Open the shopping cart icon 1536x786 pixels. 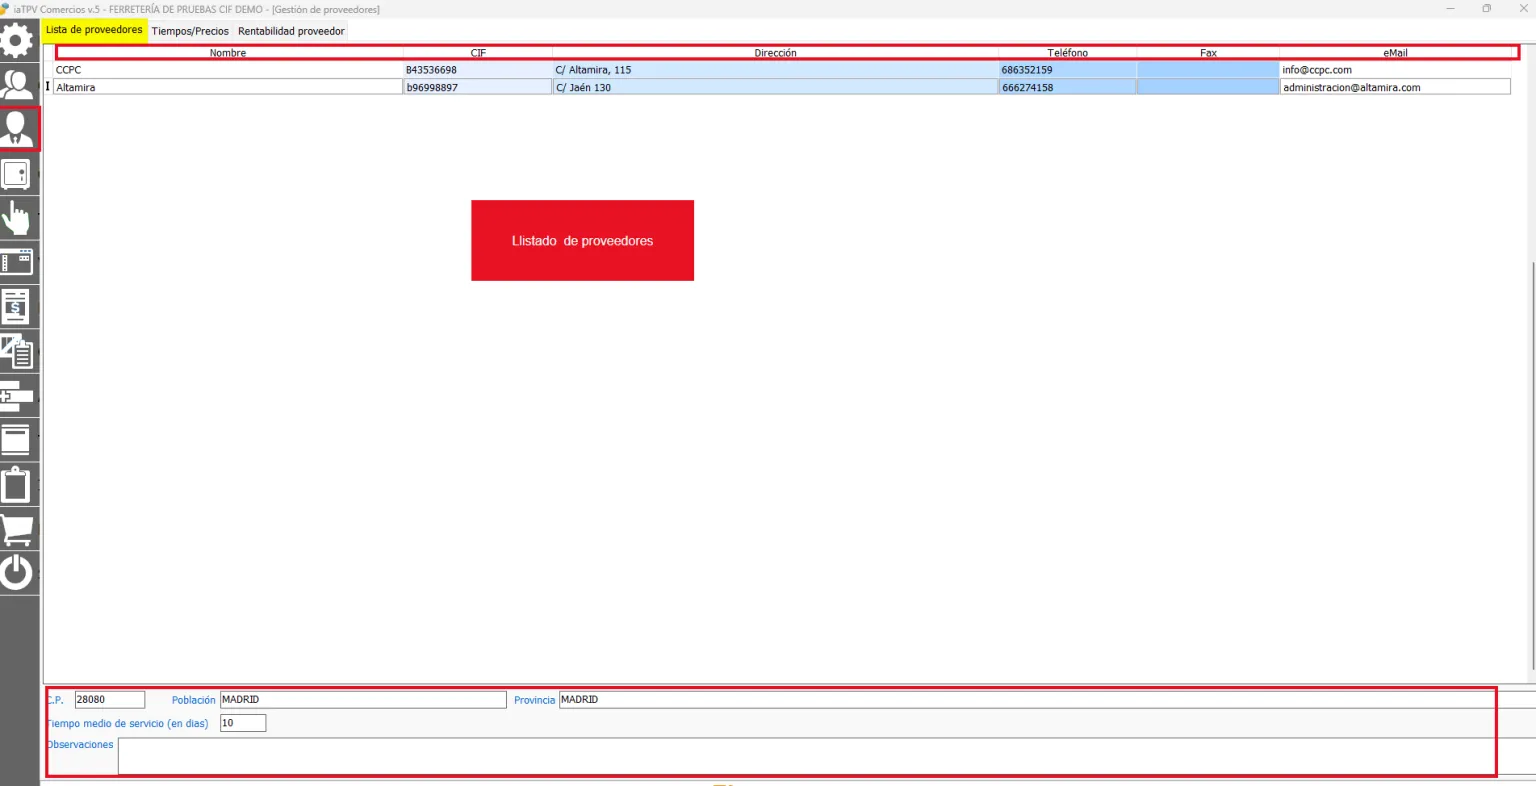[17, 528]
